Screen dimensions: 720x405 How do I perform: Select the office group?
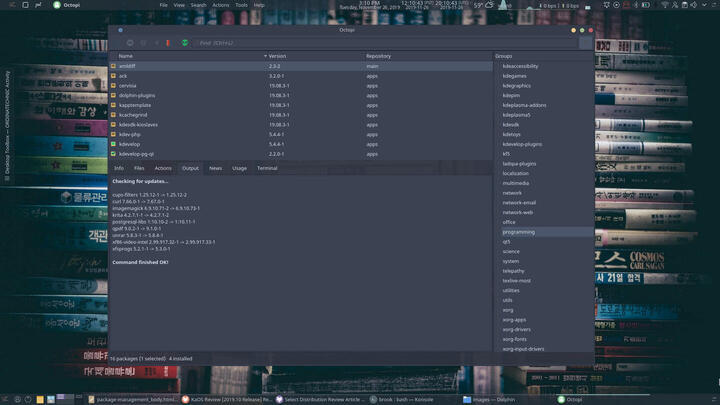509,222
